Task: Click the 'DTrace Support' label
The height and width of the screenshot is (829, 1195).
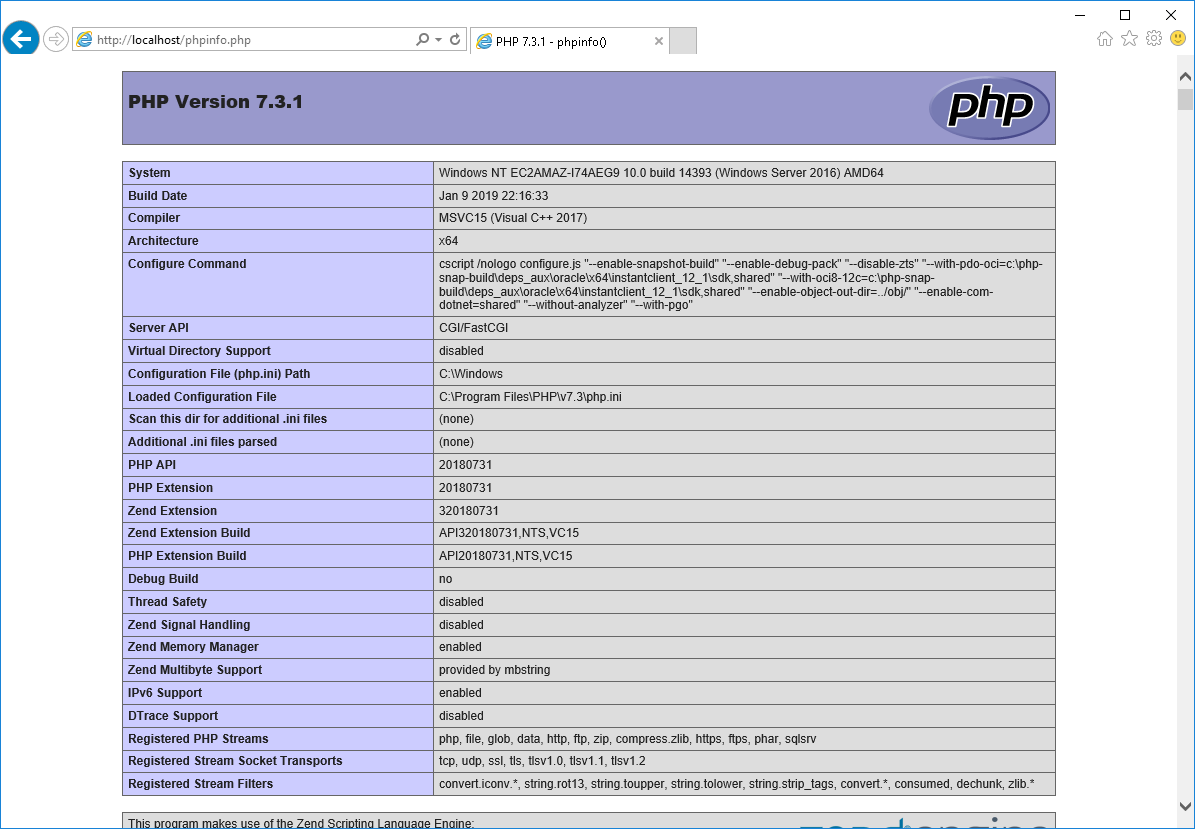Action: pos(173,715)
